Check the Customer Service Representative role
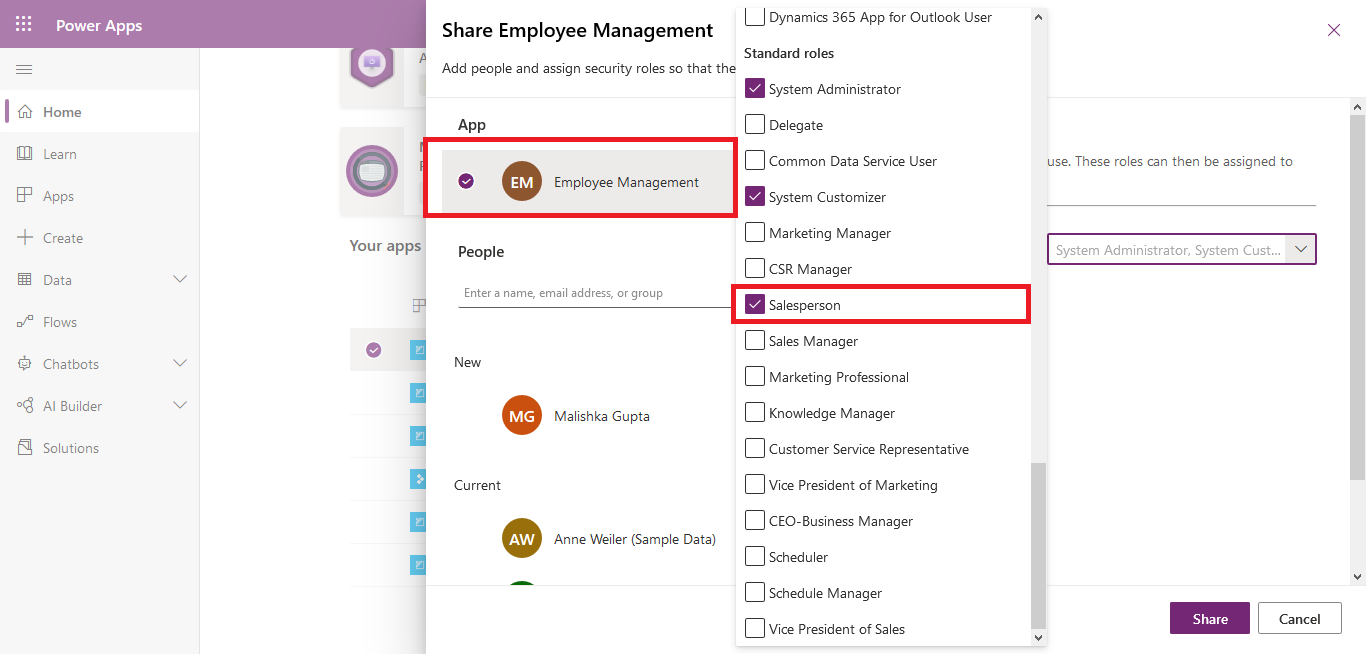The image size is (1366, 654). tap(755, 448)
